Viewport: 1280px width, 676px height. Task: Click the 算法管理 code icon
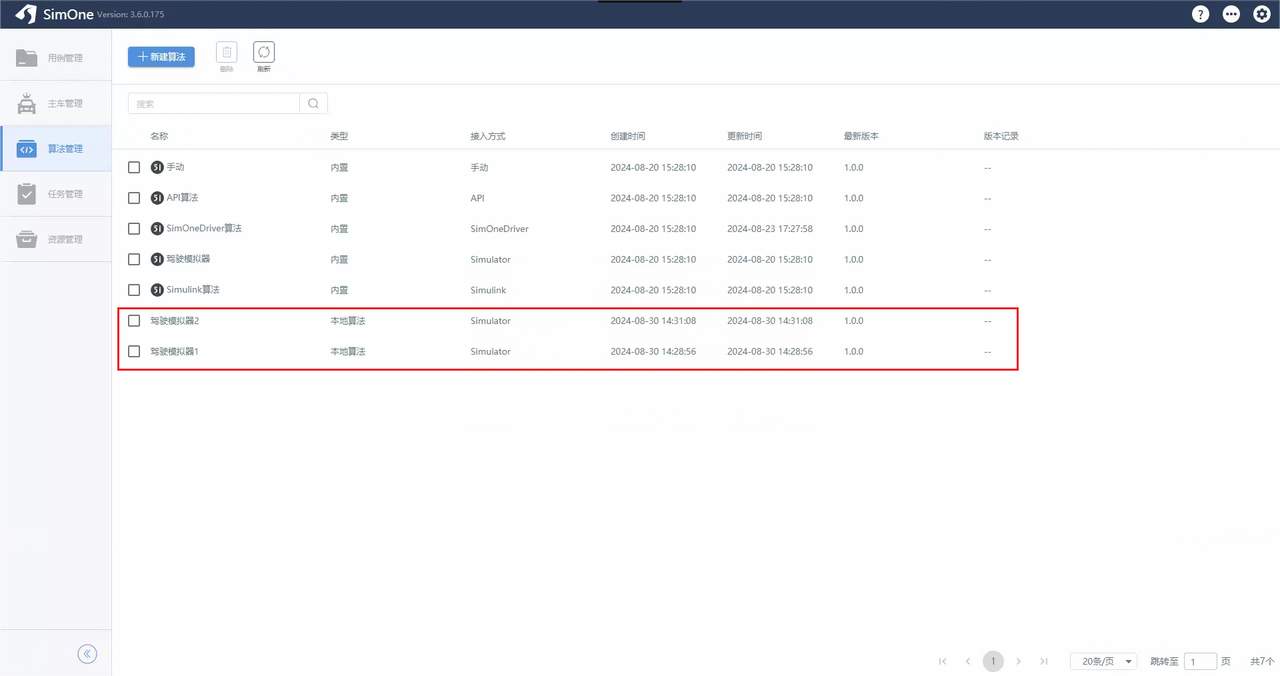pos(27,149)
